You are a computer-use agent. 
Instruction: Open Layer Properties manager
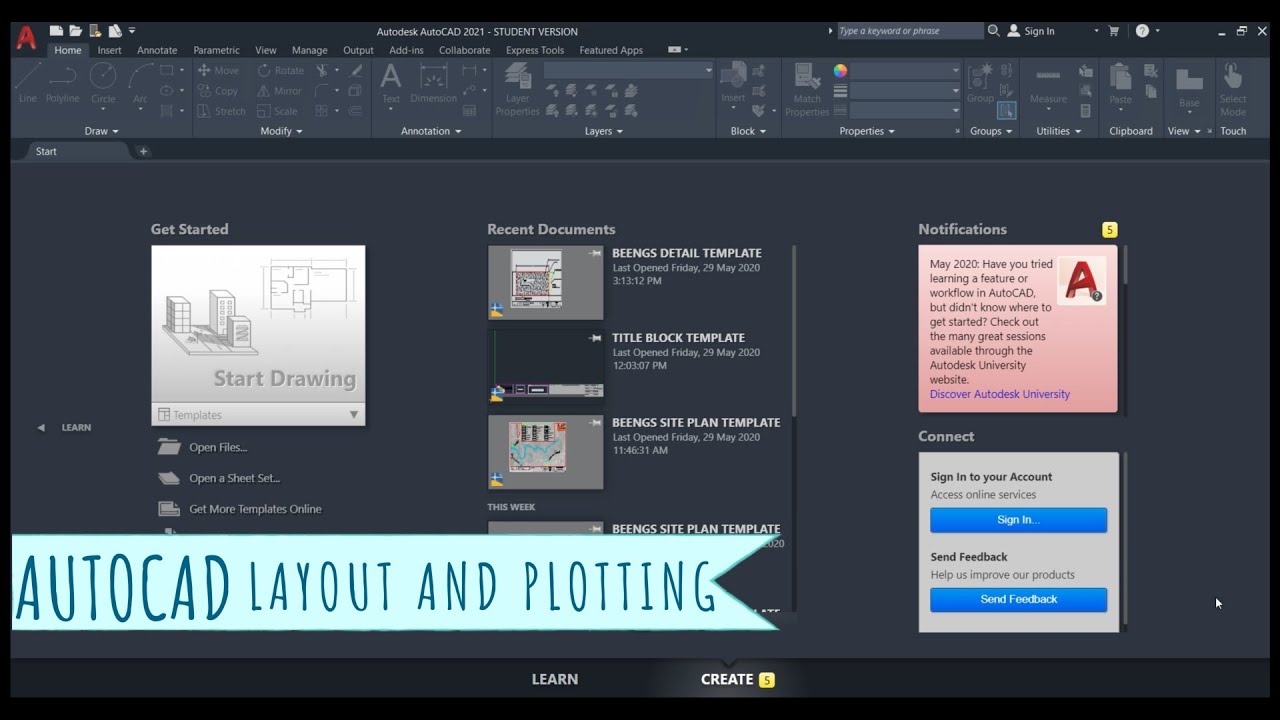517,90
